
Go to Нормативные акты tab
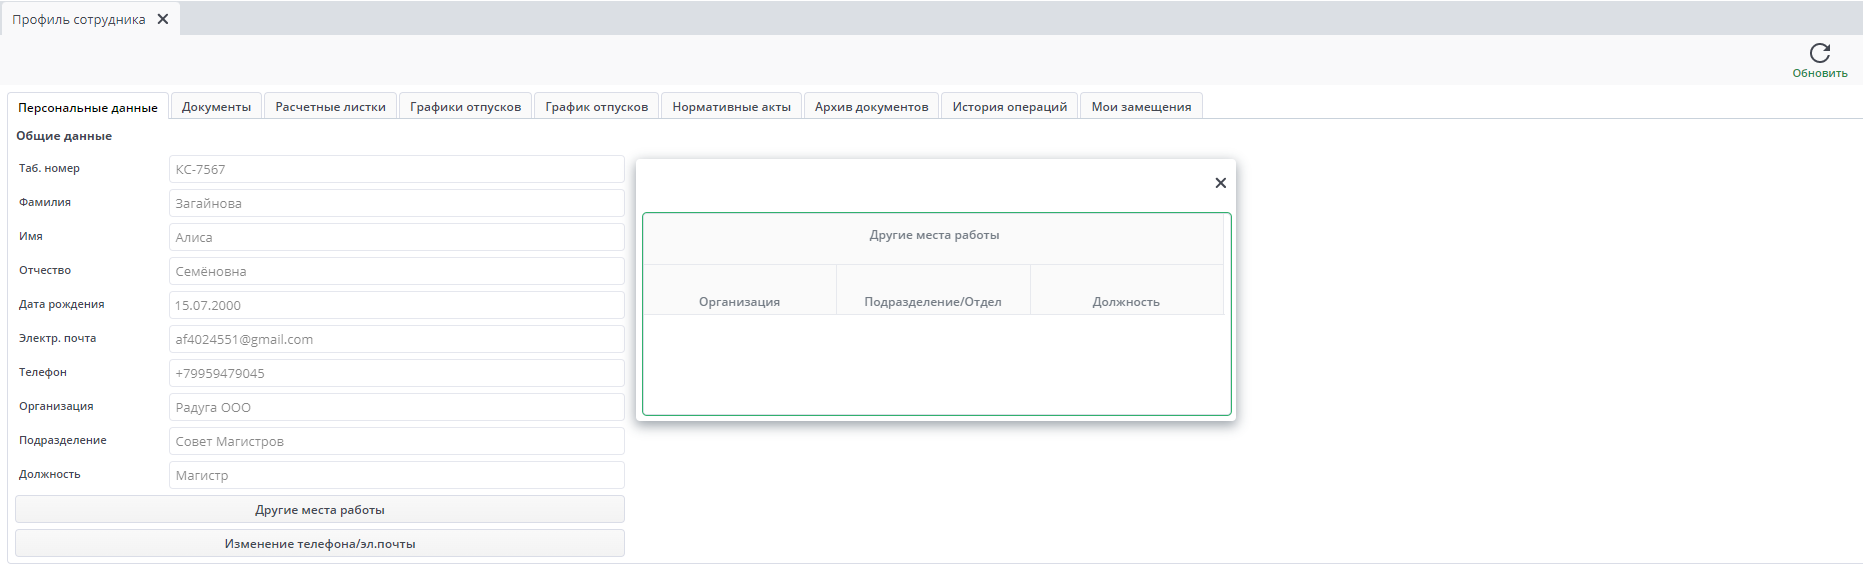(x=731, y=107)
